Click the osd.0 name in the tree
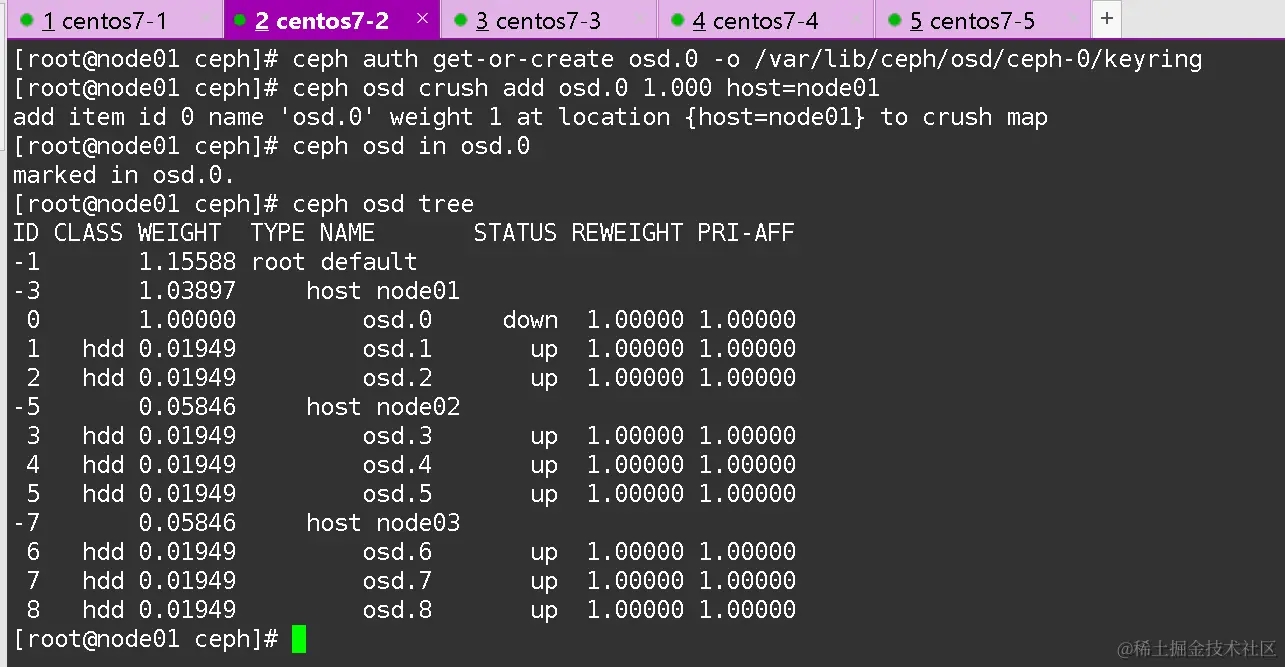The height and width of the screenshot is (667, 1285). pos(397,320)
